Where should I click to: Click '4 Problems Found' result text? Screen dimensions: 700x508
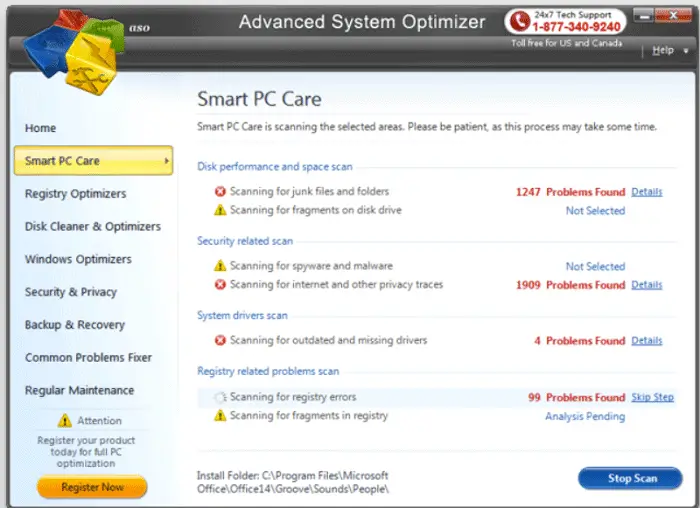(579, 341)
